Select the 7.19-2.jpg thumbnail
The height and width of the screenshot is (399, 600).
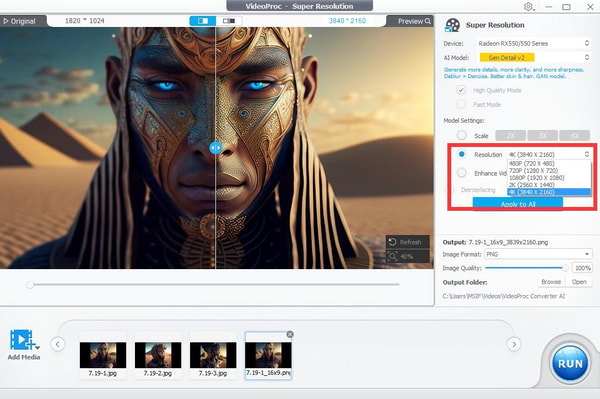pyautogui.click(x=158, y=356)
